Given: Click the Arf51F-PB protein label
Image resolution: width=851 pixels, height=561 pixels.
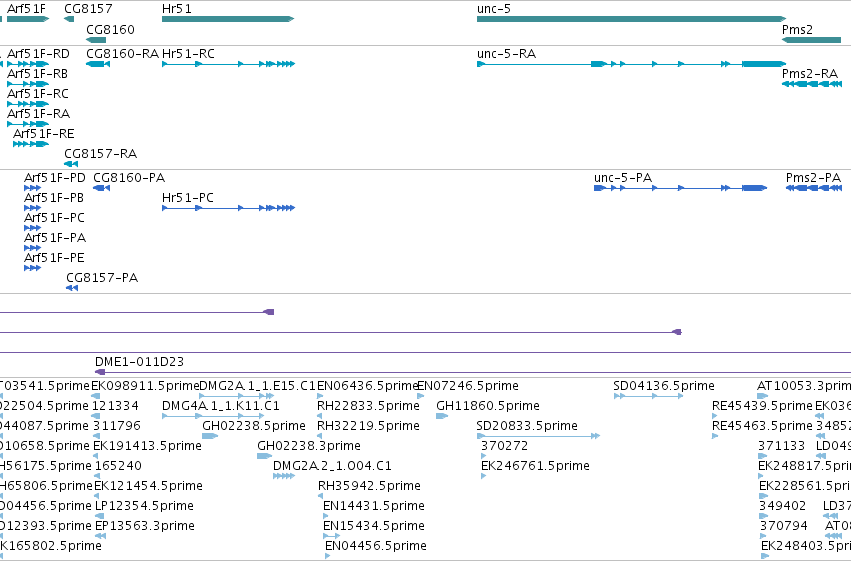Looking at the screenshot, I should [54, 198].
